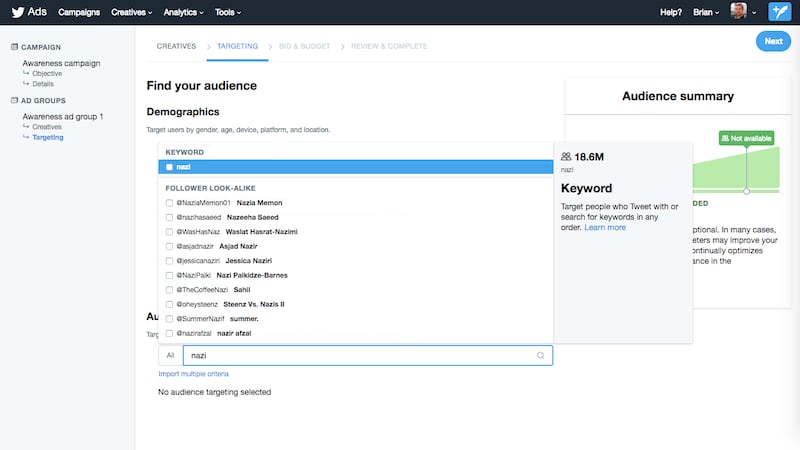The height and width of the screenshot is (450, 800).
Task: Click the audience people icon beside 18.6M
Action: click(566, 157)
